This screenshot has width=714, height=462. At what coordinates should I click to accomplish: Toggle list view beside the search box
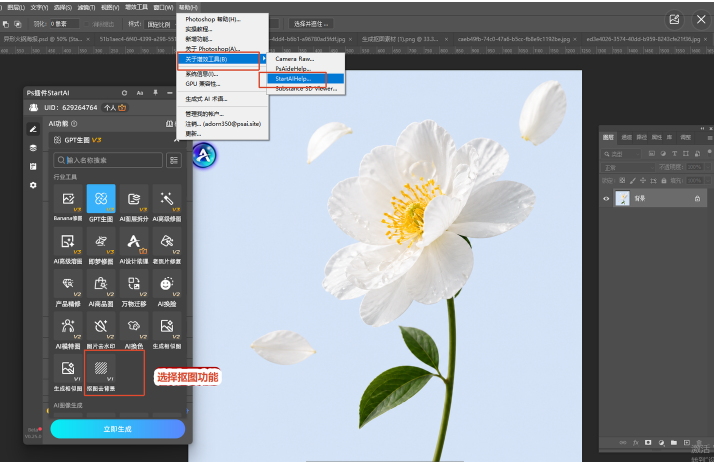[173, 160]
